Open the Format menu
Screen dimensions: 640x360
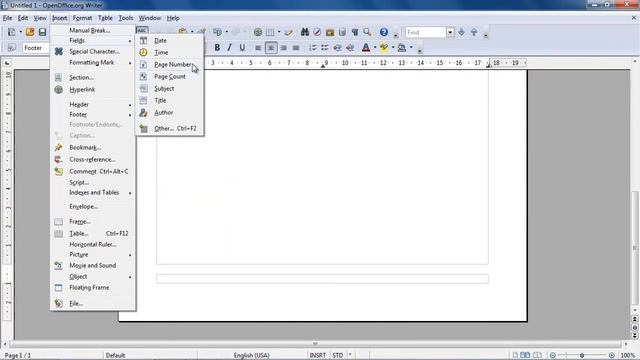coord(82,18)
